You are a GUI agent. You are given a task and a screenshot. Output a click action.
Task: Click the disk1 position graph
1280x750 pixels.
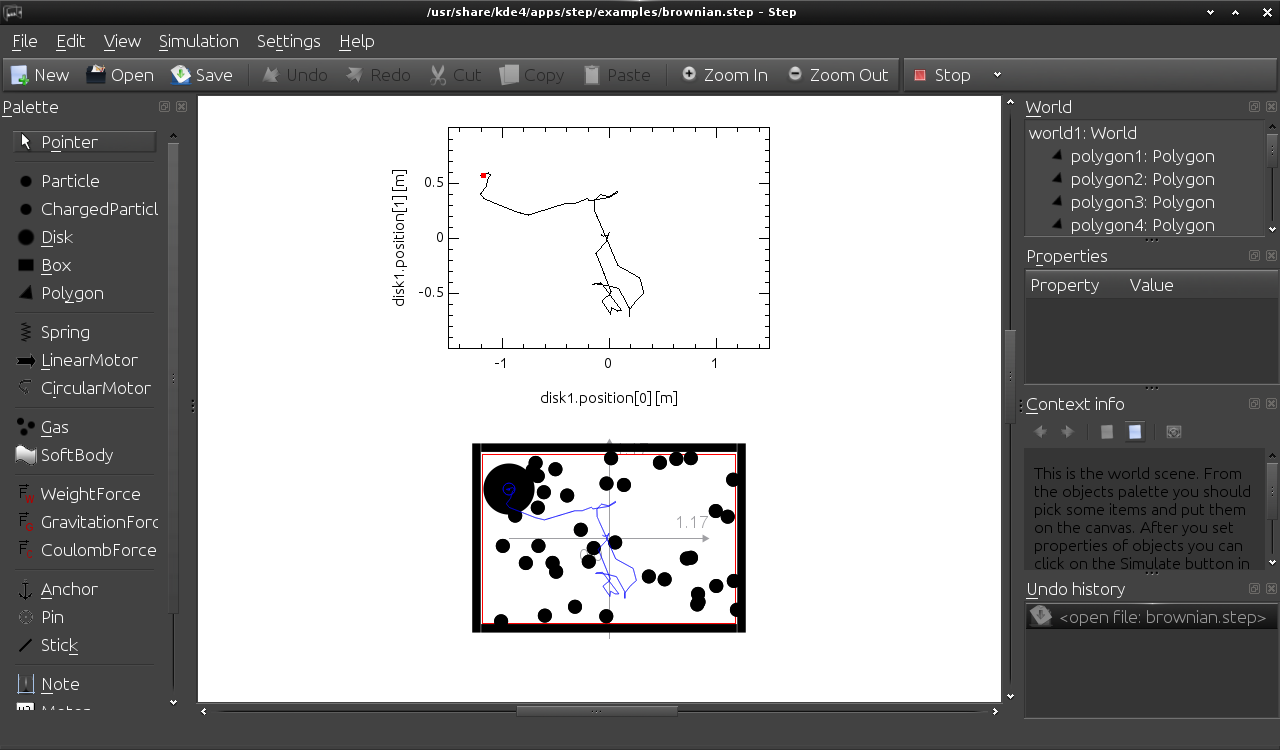pyautogui.click(x=609, y=238)
